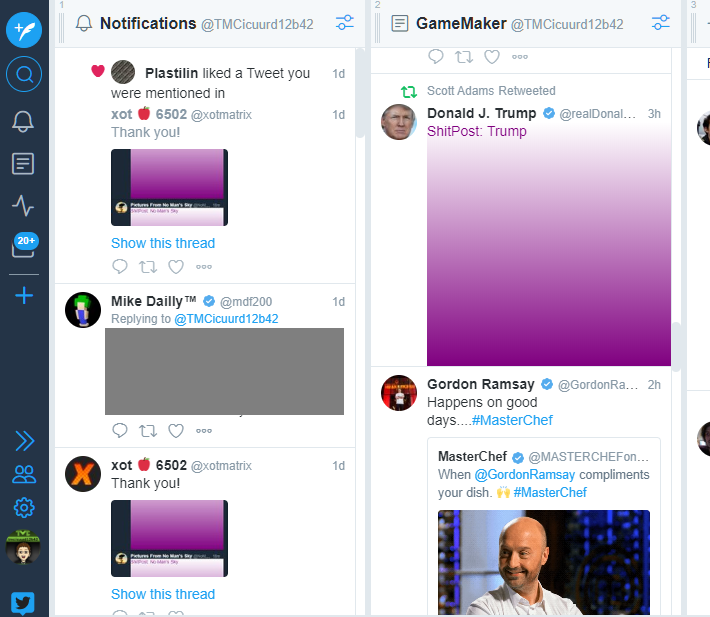Viewport: 710px width, 617px height.
Task: Click the GameMaker column scrollbar thumb
Action: coord(676,347)
